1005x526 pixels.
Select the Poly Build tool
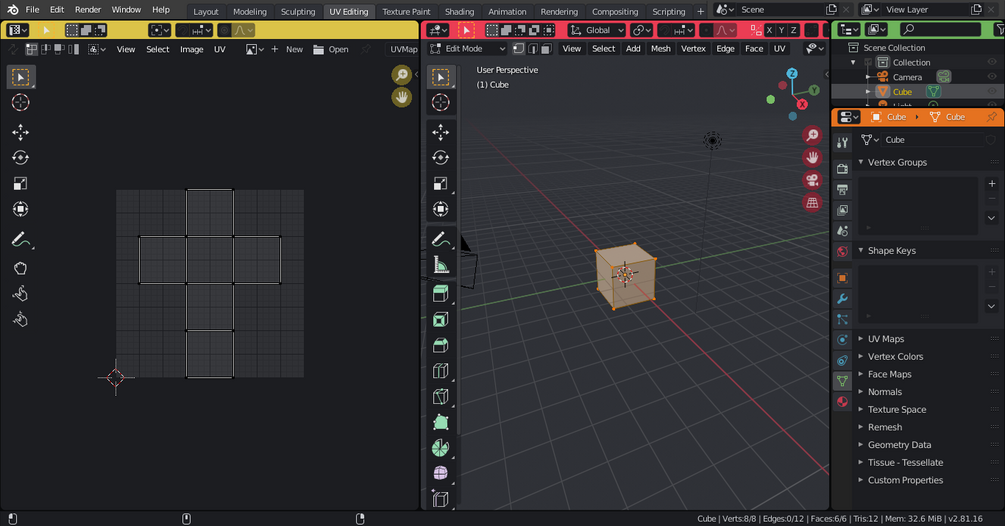440,422
